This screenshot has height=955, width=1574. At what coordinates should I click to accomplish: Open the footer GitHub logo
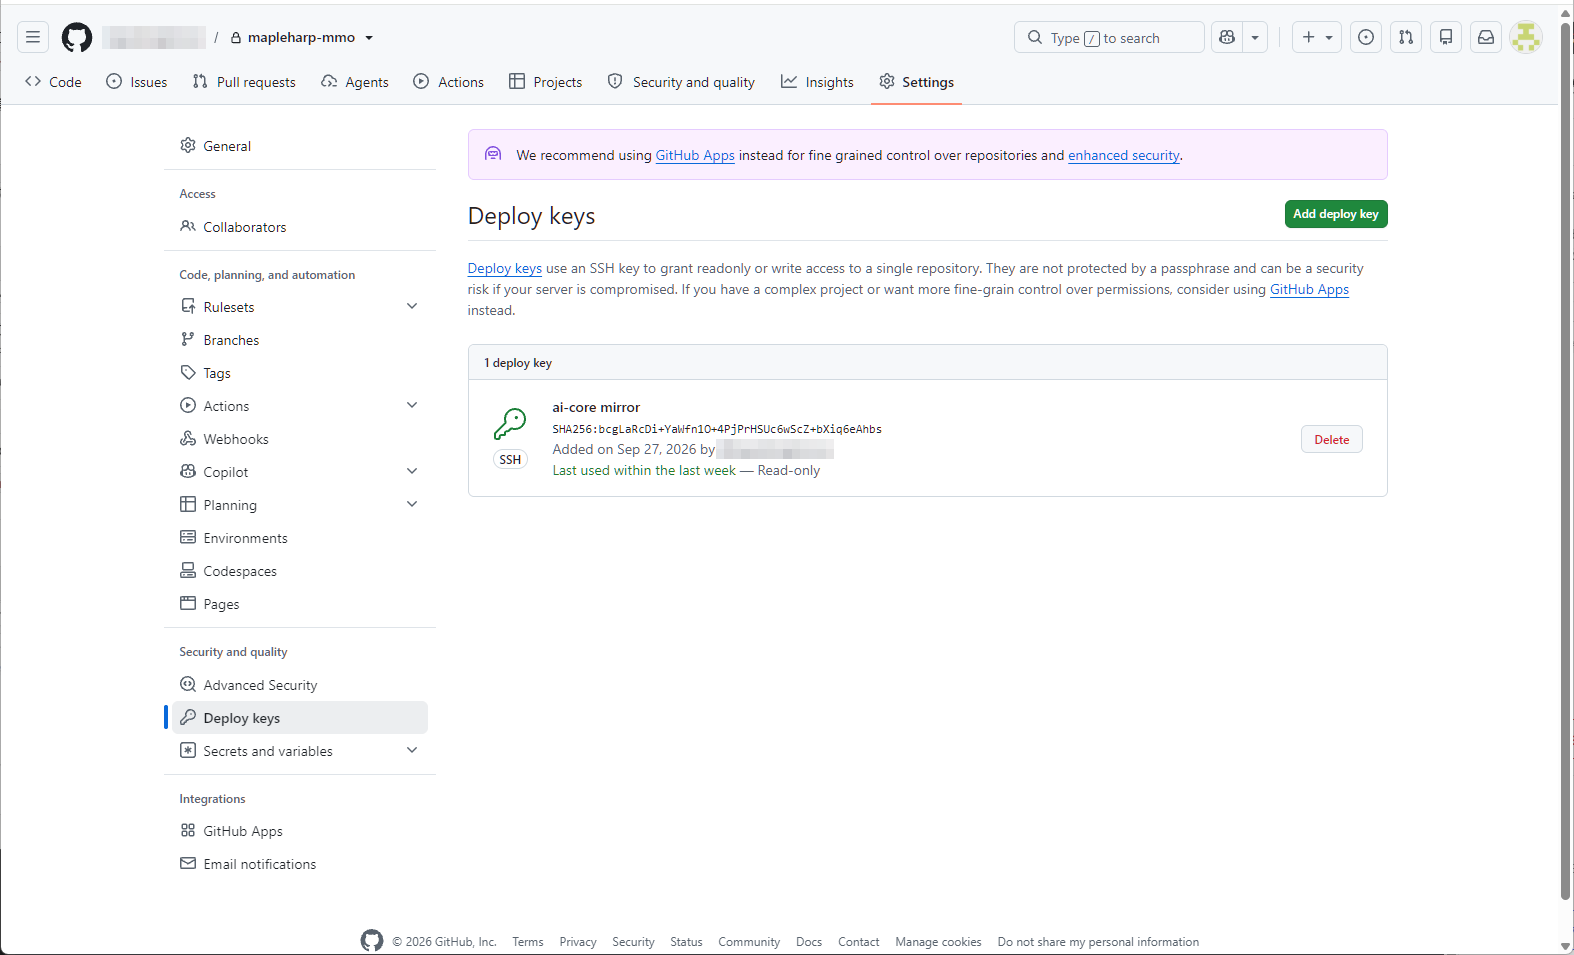click(x=372, y=941)
